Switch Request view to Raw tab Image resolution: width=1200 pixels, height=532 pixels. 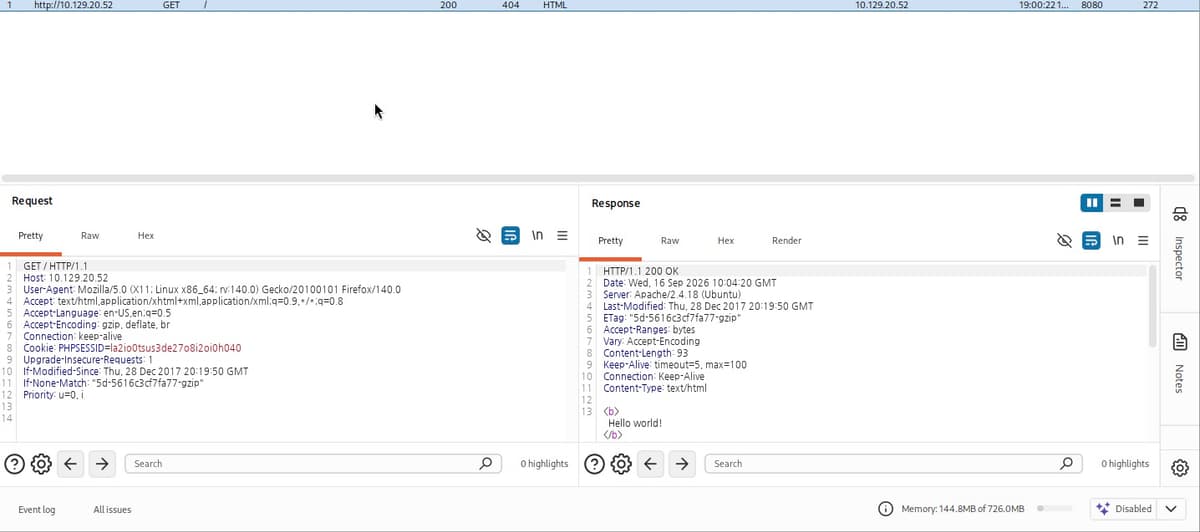[x=90, y=236]
